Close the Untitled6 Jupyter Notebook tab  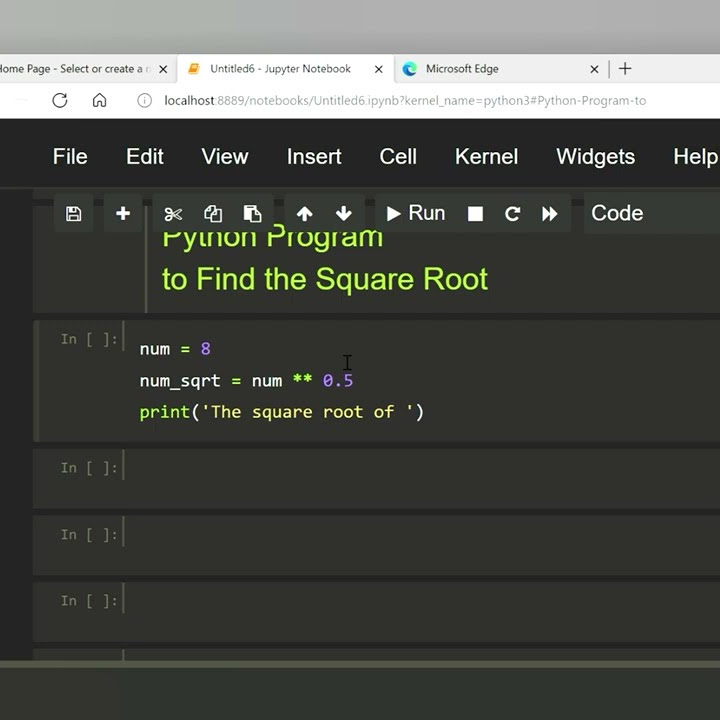(379, 69)
